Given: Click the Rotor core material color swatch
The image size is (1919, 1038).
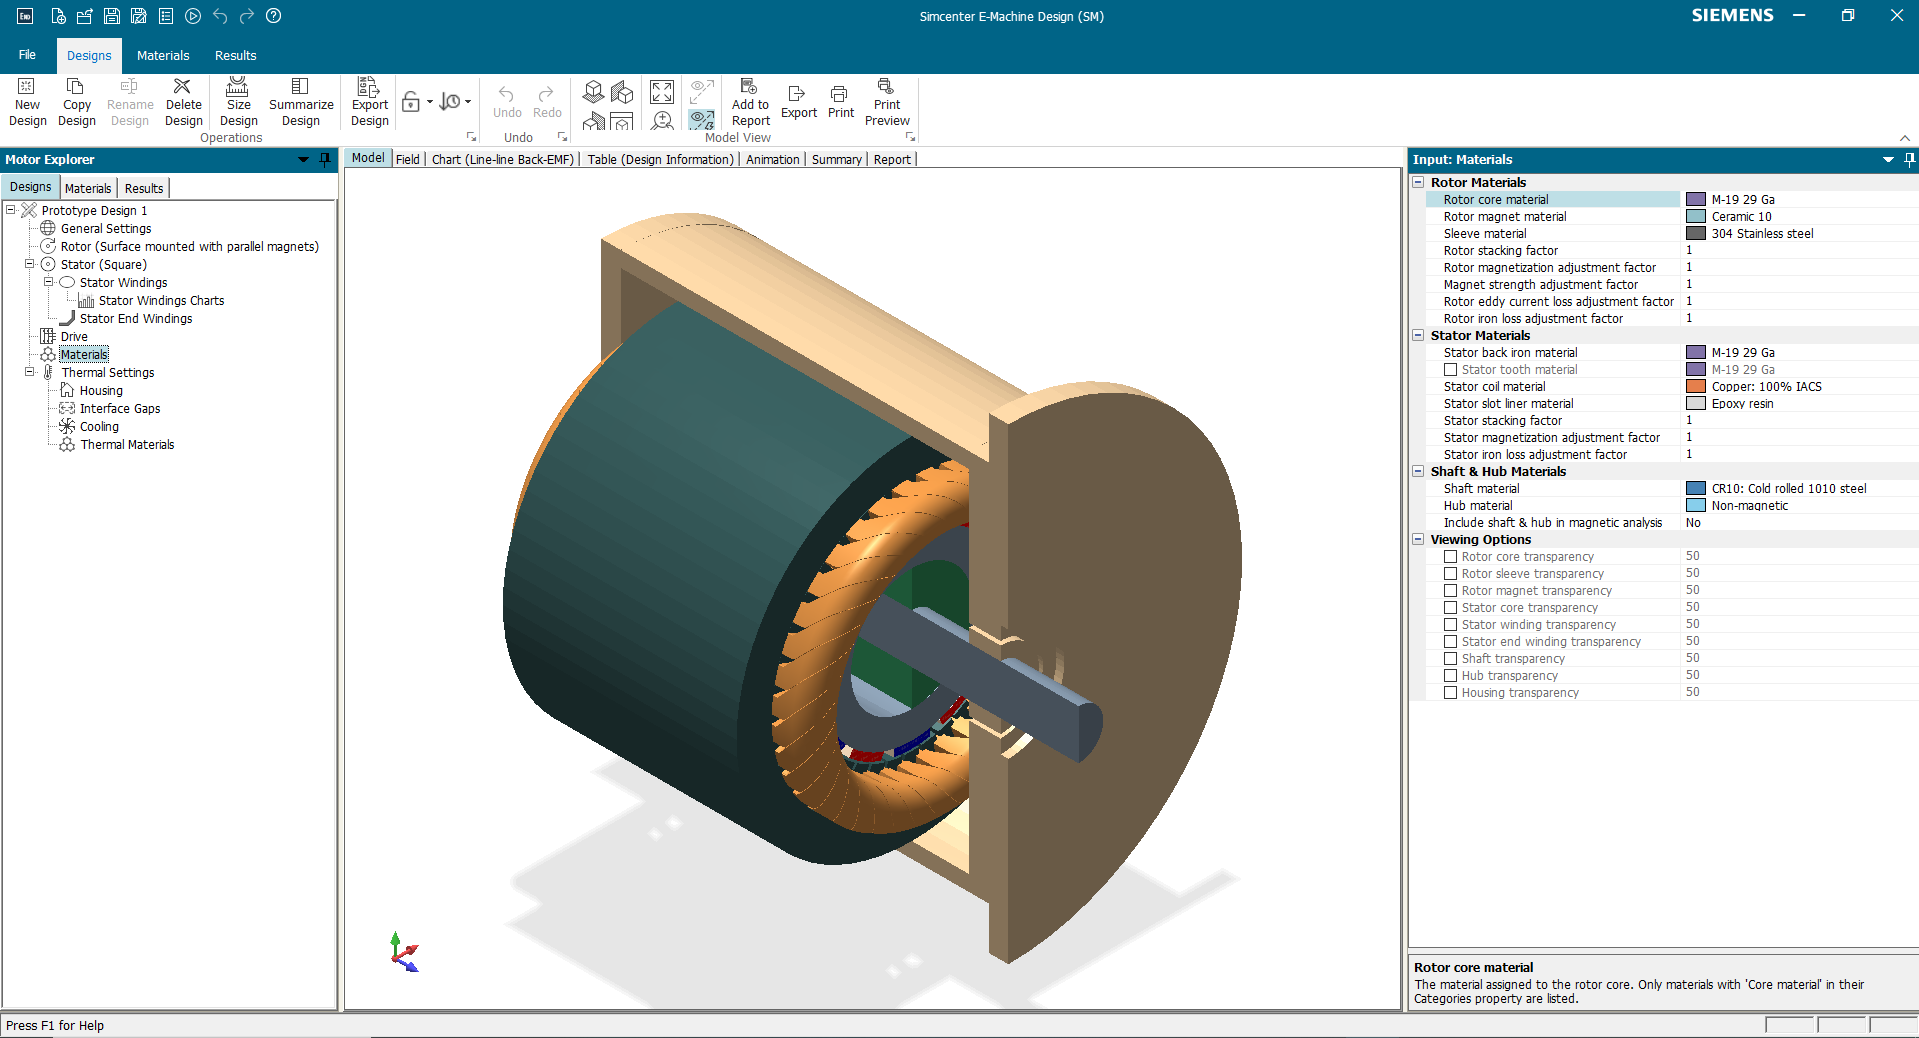Looking at the screenshot, I should (1696, 200).
